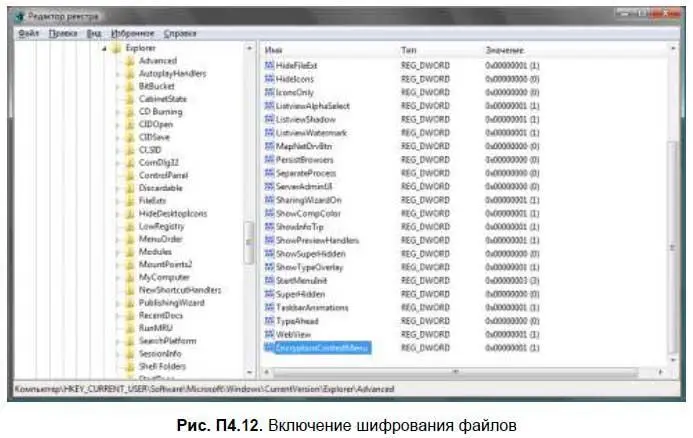Select the LowRegistry folder
Screen dimensions: 693x438
[x=161, y=227]
